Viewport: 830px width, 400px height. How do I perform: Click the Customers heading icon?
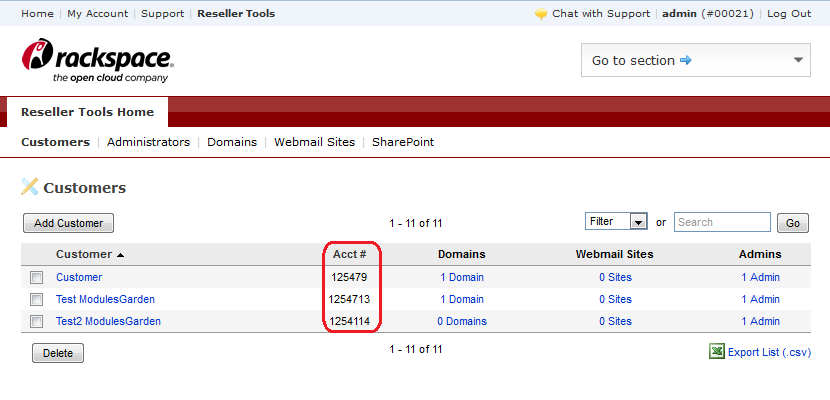pos(30,187)
